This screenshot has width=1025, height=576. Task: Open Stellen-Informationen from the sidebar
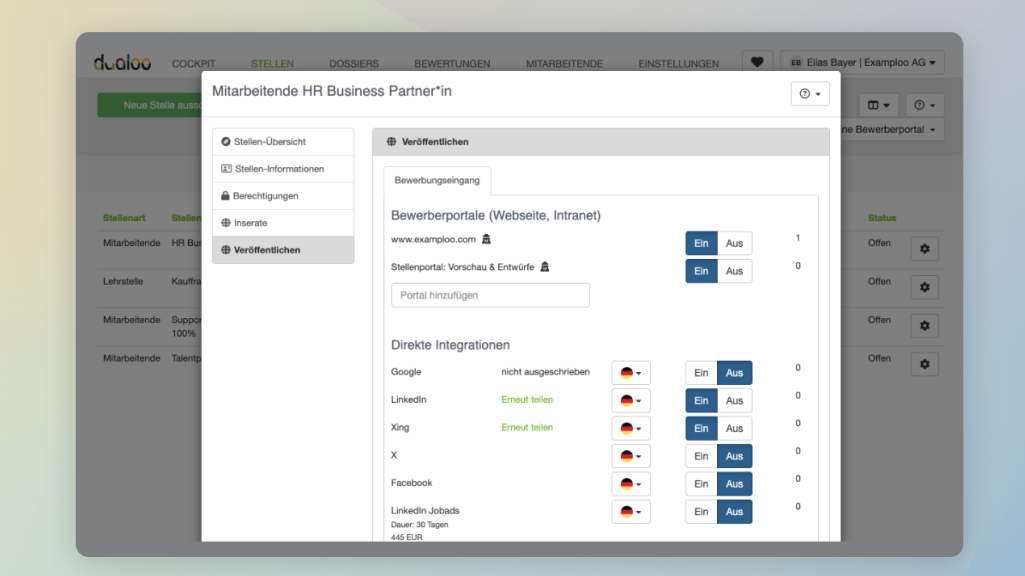point(281,168)
